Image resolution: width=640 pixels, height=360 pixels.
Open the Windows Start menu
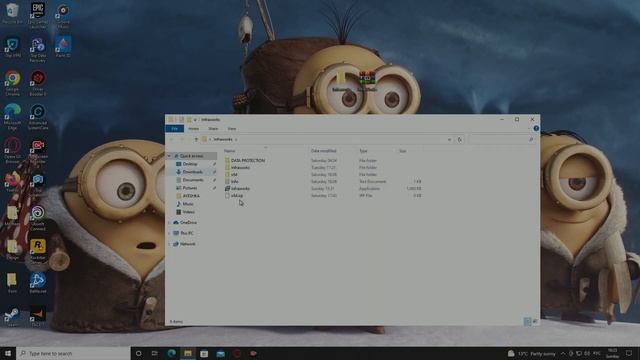[x=8, y=353]
